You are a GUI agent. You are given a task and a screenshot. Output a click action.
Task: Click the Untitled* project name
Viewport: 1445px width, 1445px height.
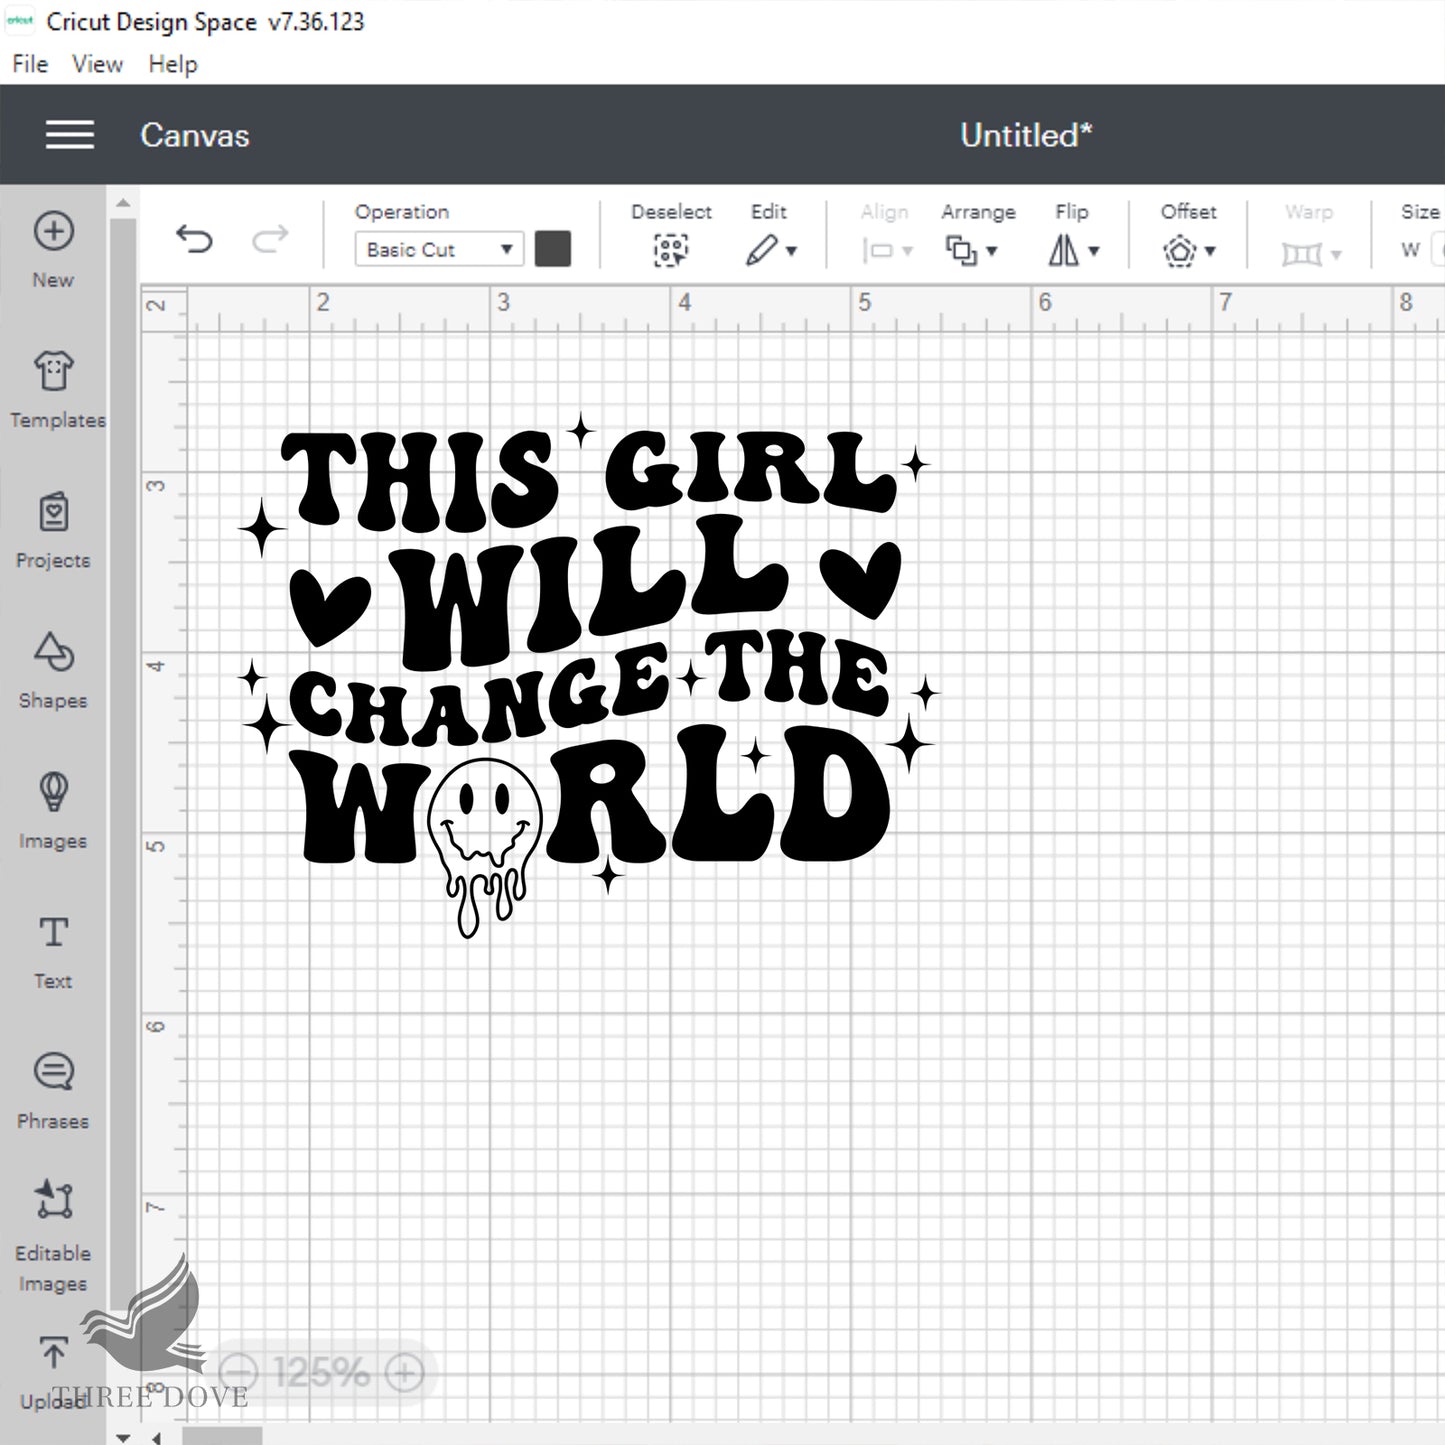1026,135
